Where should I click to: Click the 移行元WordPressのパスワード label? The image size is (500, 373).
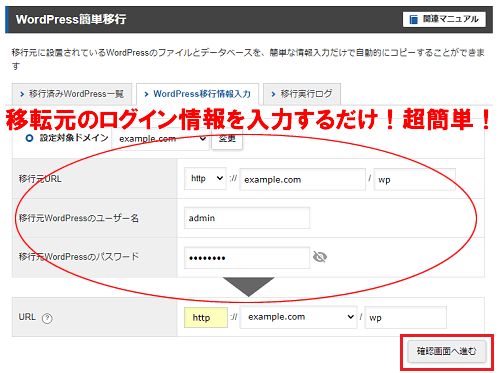click(79, 257)
